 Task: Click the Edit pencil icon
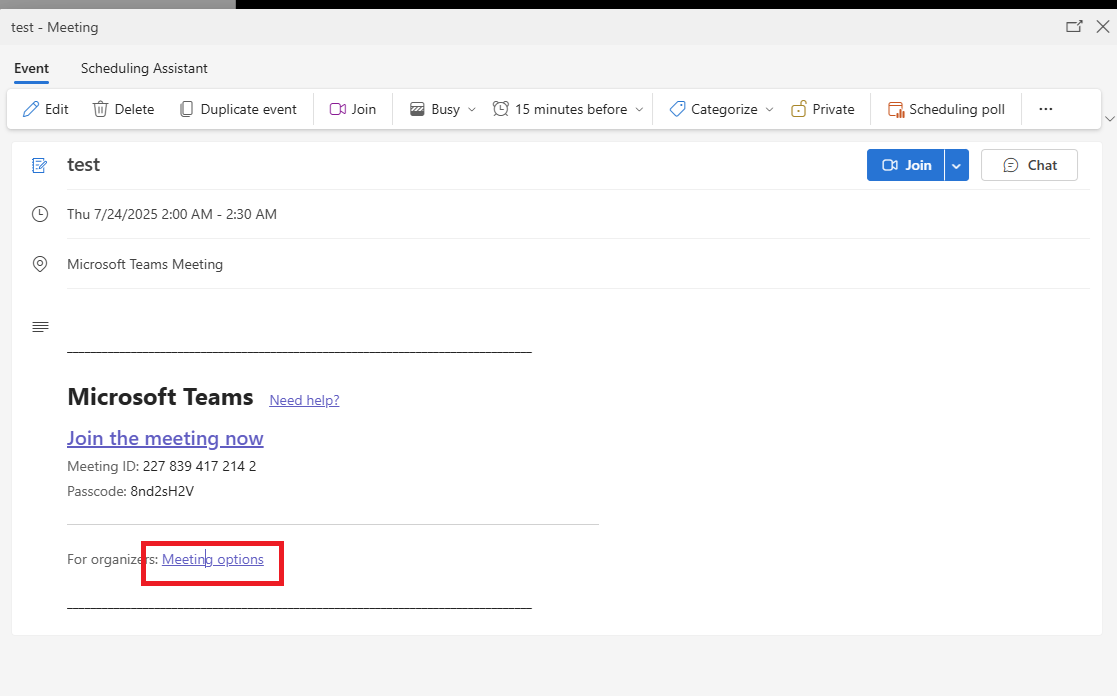coord(31,109)
